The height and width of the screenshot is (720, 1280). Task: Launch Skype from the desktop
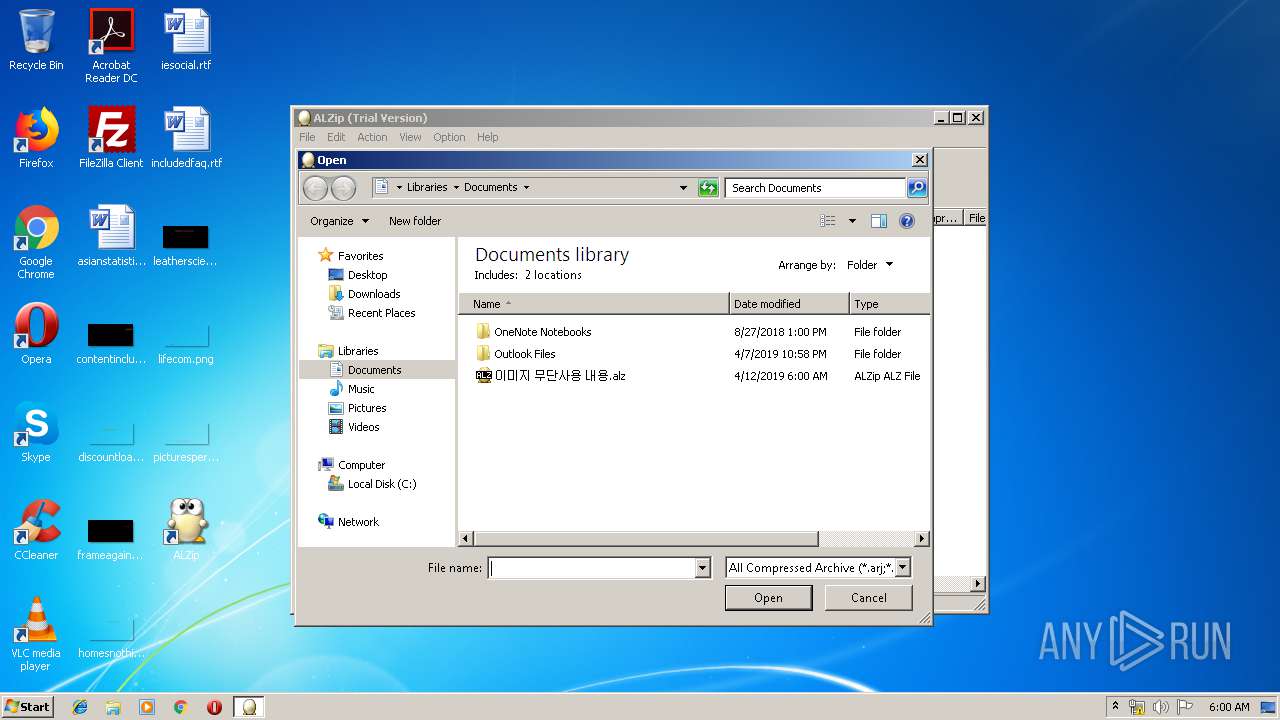tap(36, 432)
